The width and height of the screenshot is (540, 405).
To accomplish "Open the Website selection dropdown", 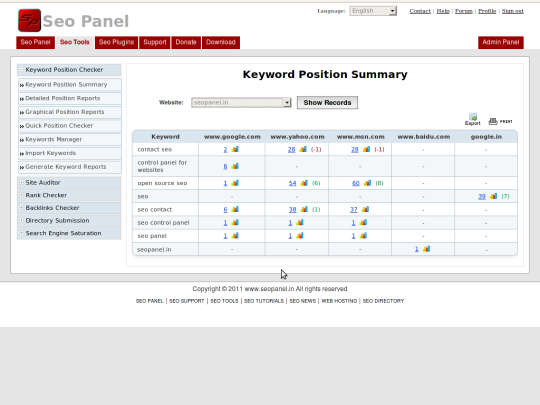I will click(x=241, y=102).
